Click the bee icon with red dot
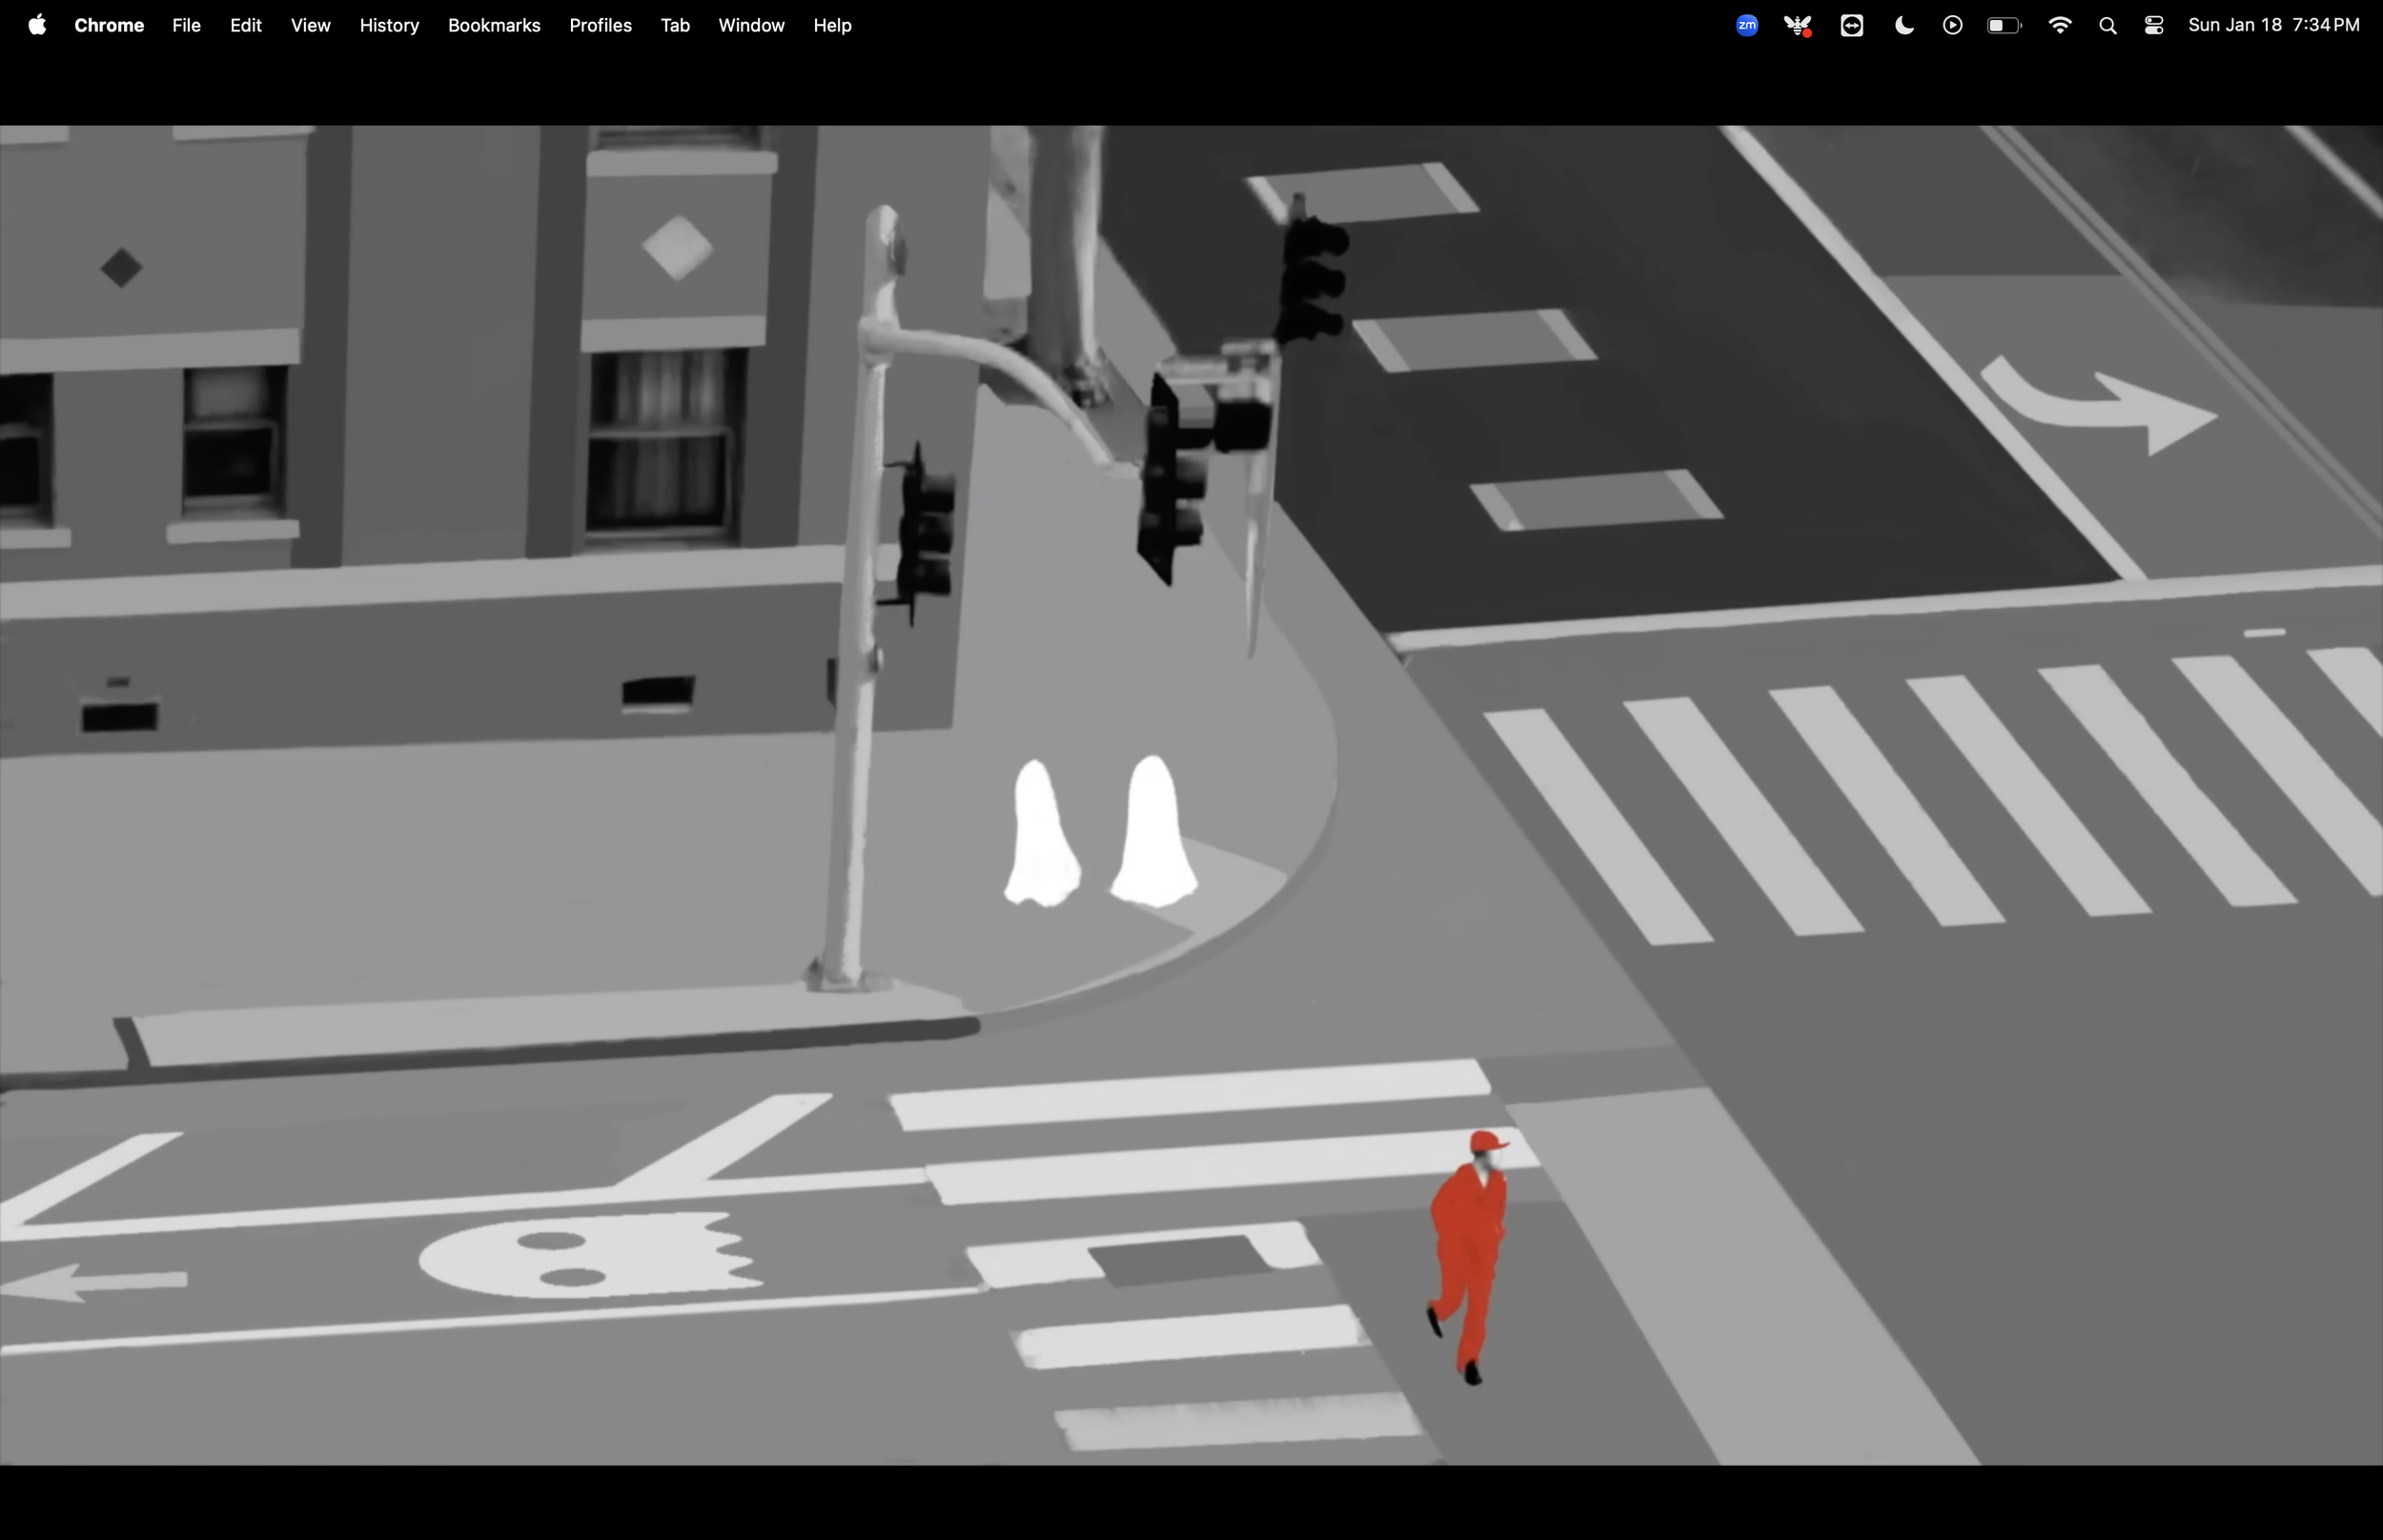Viewport: 2383px width, 1540px height. tap(1798, 26)
